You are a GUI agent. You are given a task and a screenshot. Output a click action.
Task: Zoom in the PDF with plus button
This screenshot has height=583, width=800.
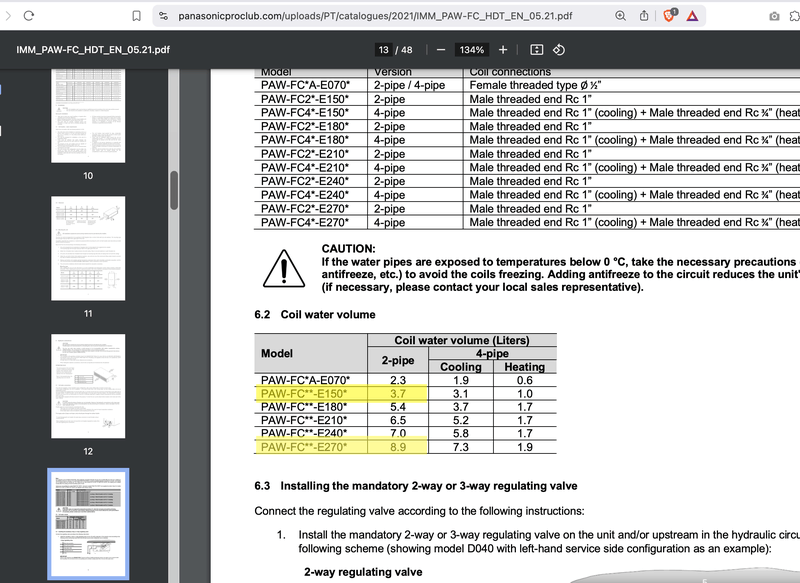[503, 49]
